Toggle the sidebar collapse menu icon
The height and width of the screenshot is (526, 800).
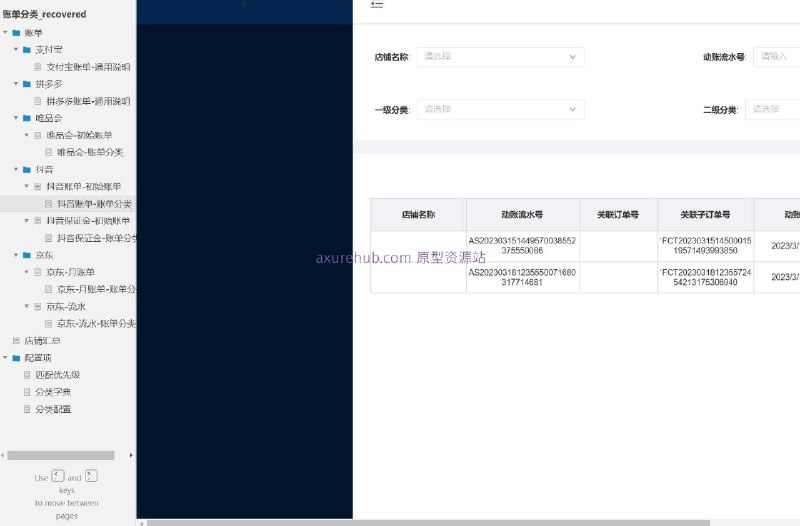pos(377,5)
